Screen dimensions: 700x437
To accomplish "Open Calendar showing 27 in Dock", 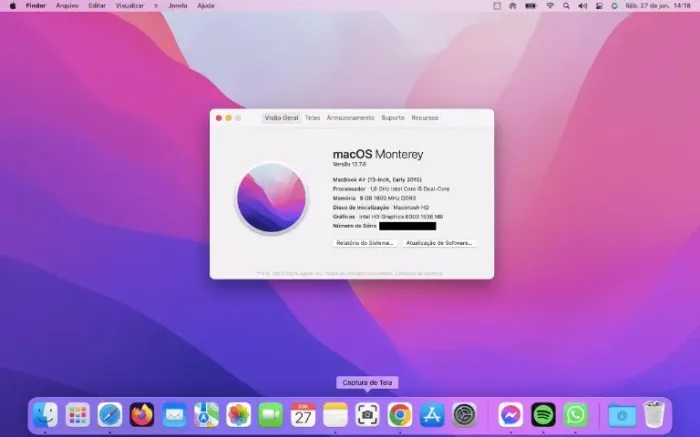I will 303,415.
